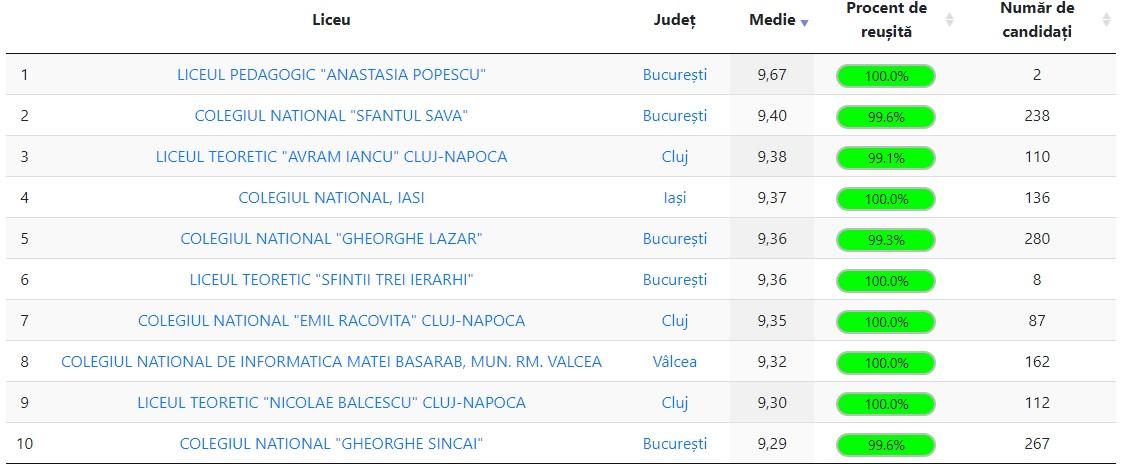Open Liceul Teoretic "Nicolae Balcescu" Cluj-Napoca

point(331,403)
